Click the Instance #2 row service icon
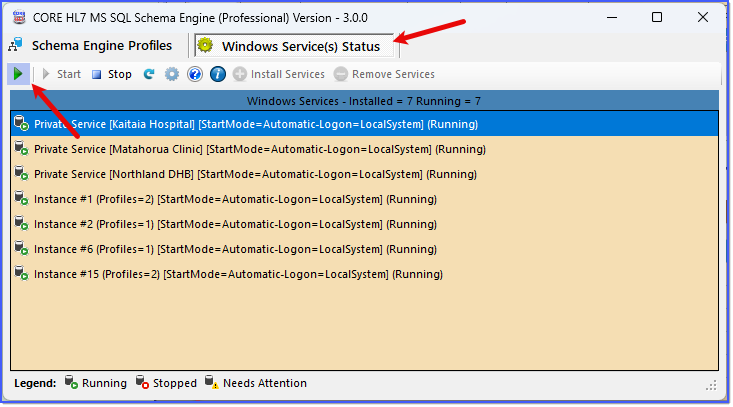733x407 pixels. click(22, 223)
